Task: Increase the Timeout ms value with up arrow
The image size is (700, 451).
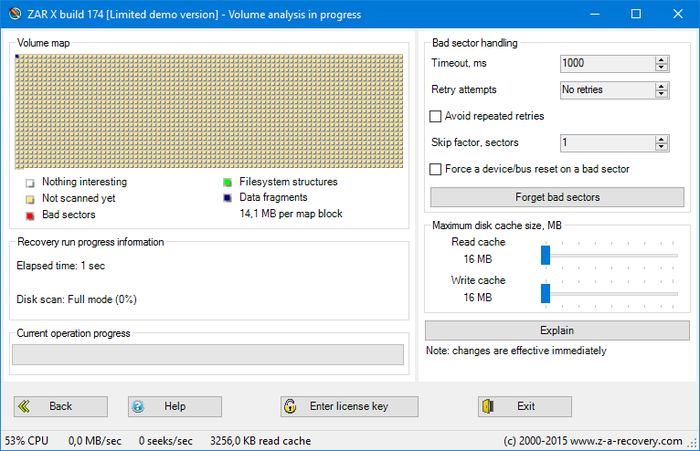Action: [661, 59]
